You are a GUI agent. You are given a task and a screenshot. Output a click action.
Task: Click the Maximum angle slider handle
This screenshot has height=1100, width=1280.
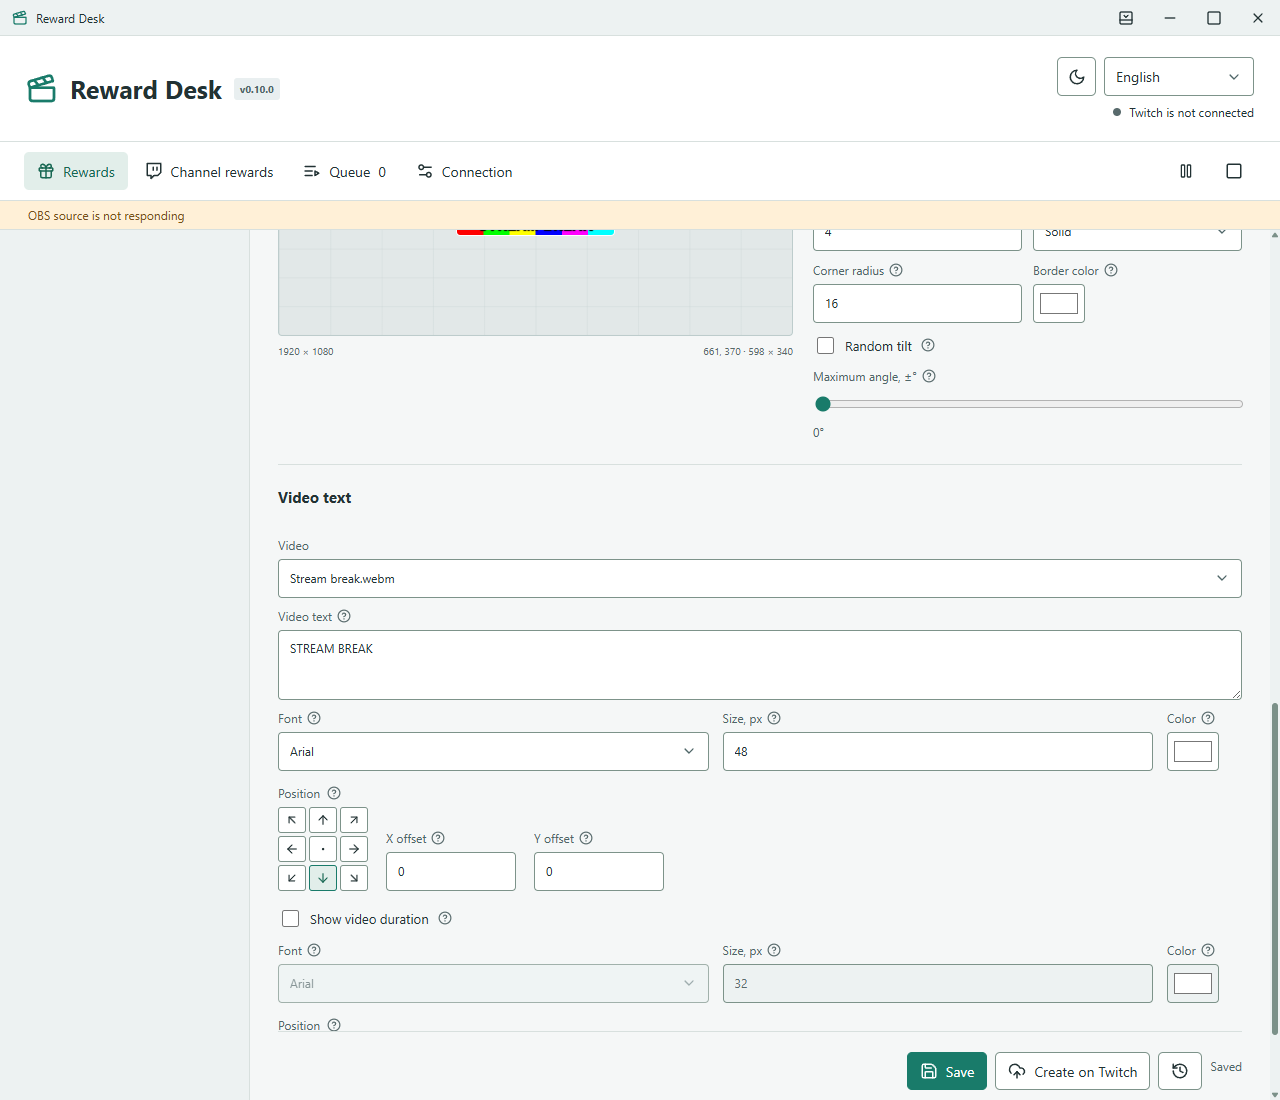pyautogui.click(x=823, y=404)
